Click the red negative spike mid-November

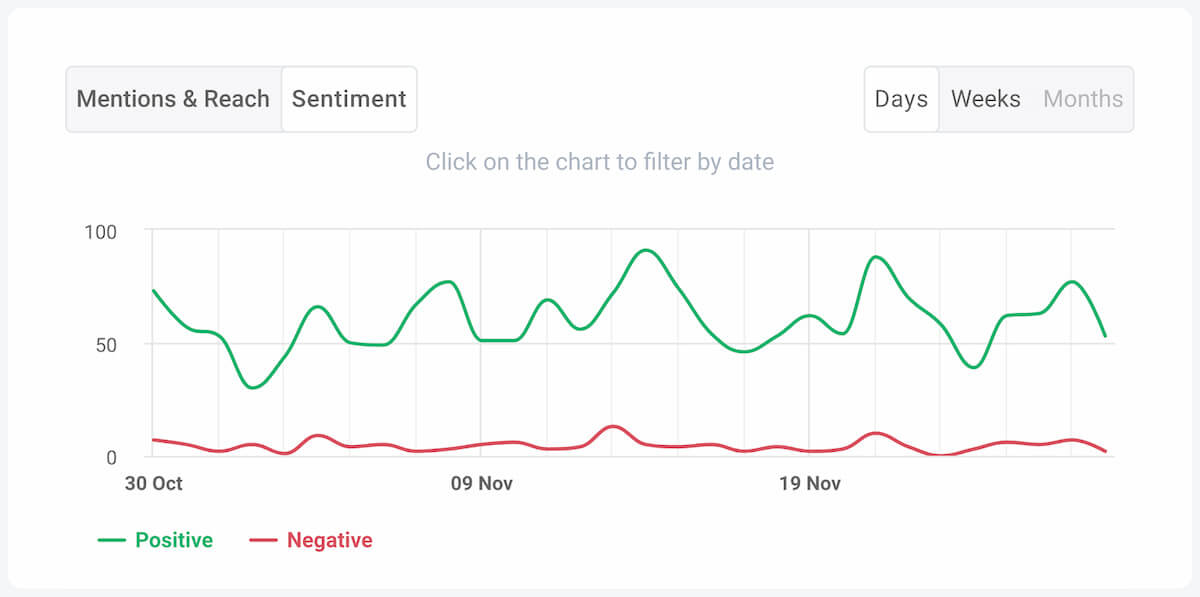614,427
